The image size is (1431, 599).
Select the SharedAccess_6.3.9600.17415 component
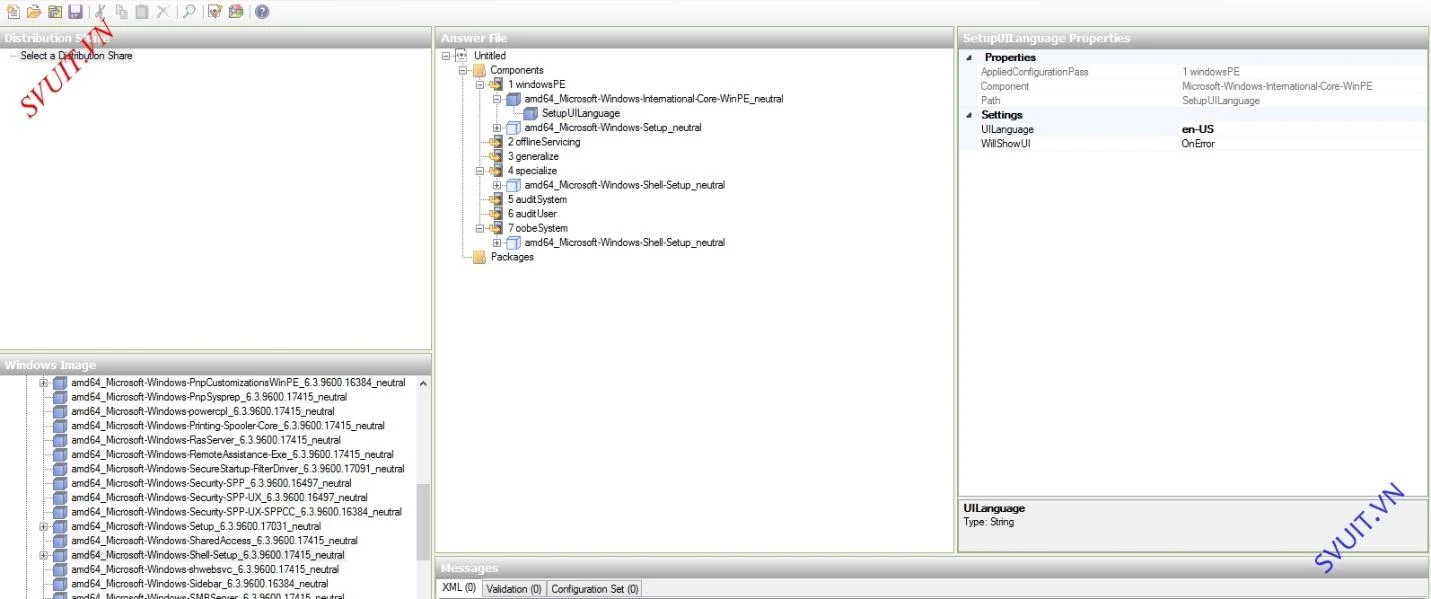(214, 541)
